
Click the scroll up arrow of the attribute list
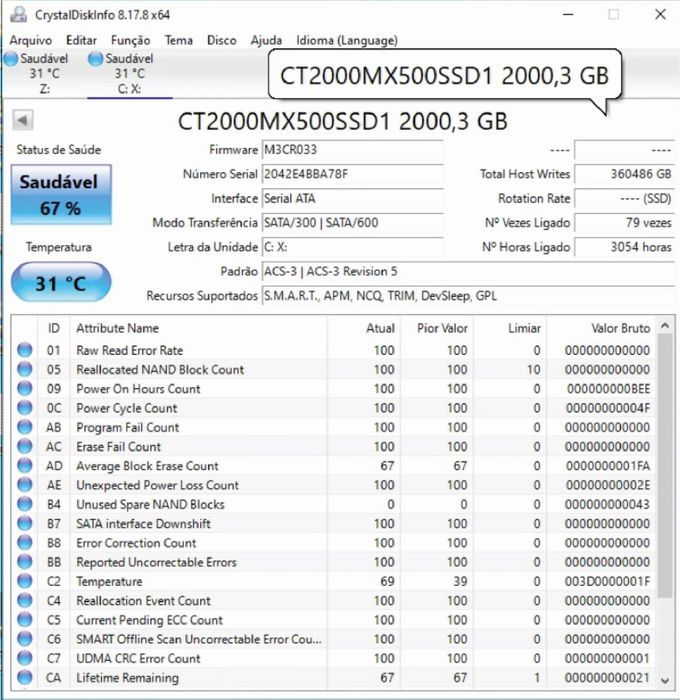click(665, 326)
